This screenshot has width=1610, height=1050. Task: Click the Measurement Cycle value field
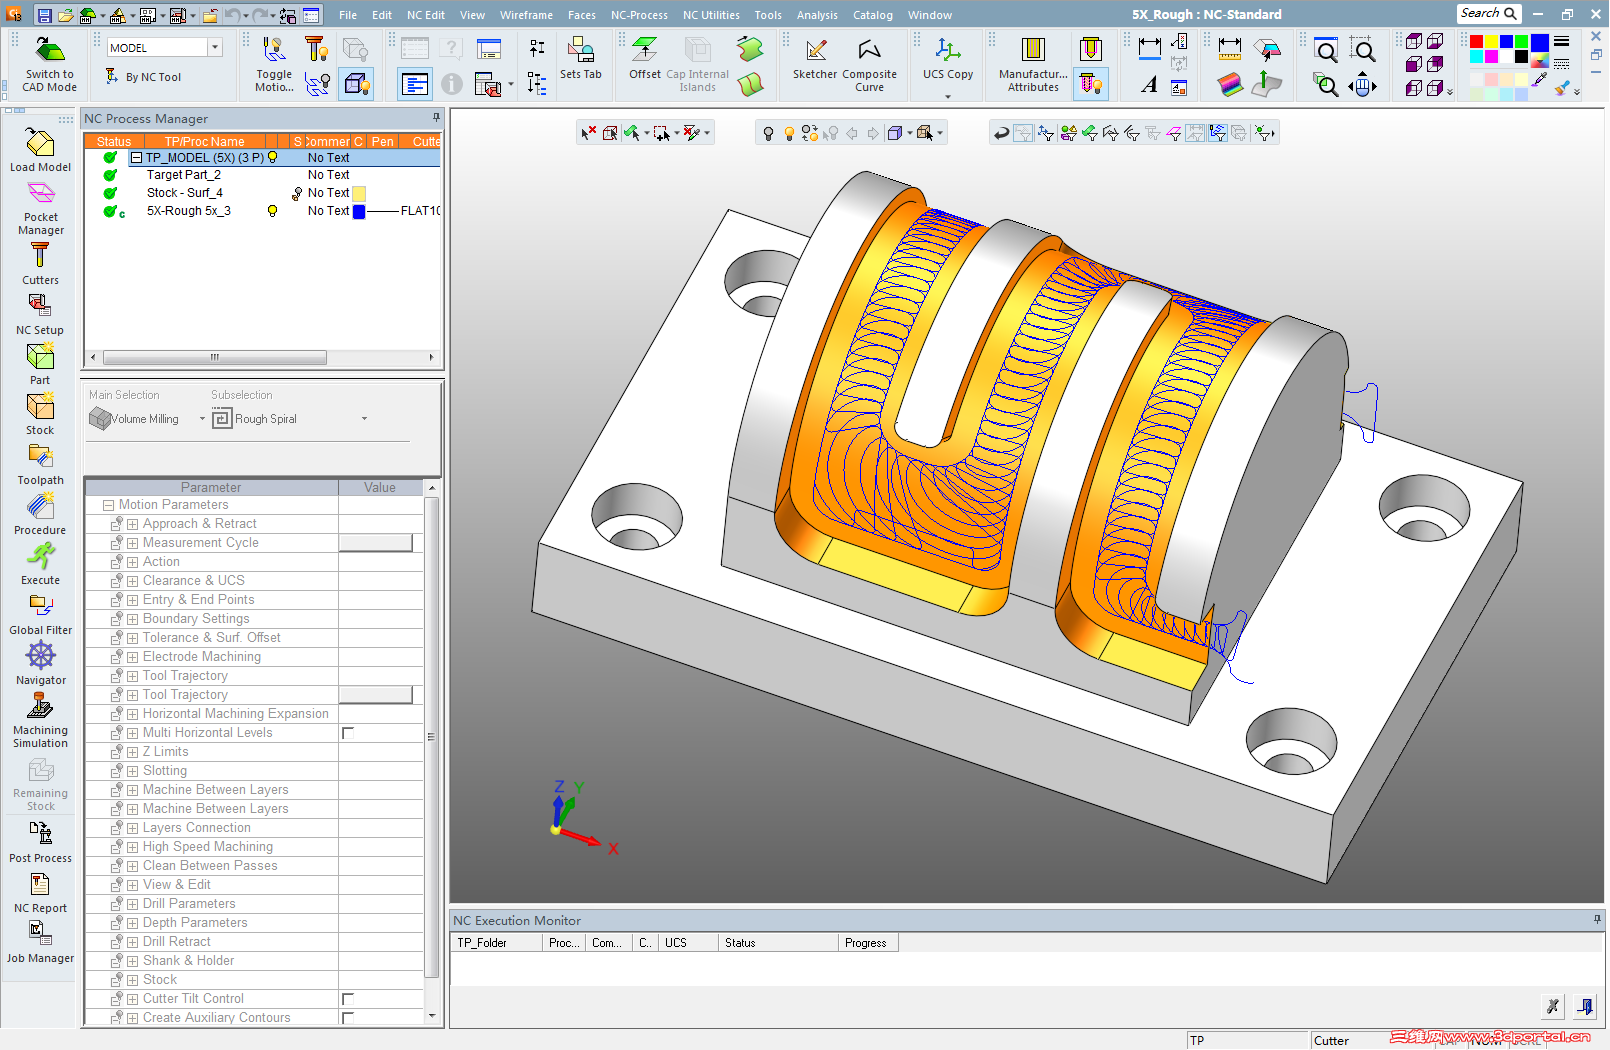pyautogui.click(x=375, y=543)
